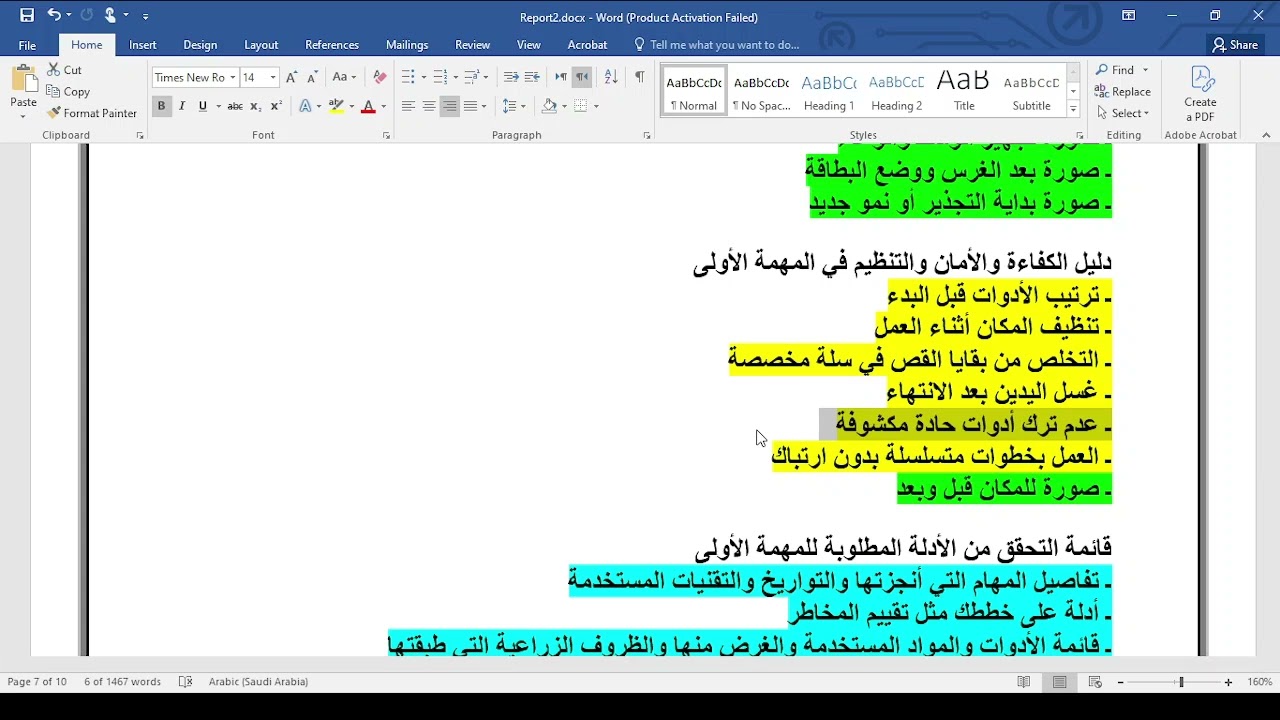Click the Cut scissors icon
The image size is (1280, 720).
53,70
